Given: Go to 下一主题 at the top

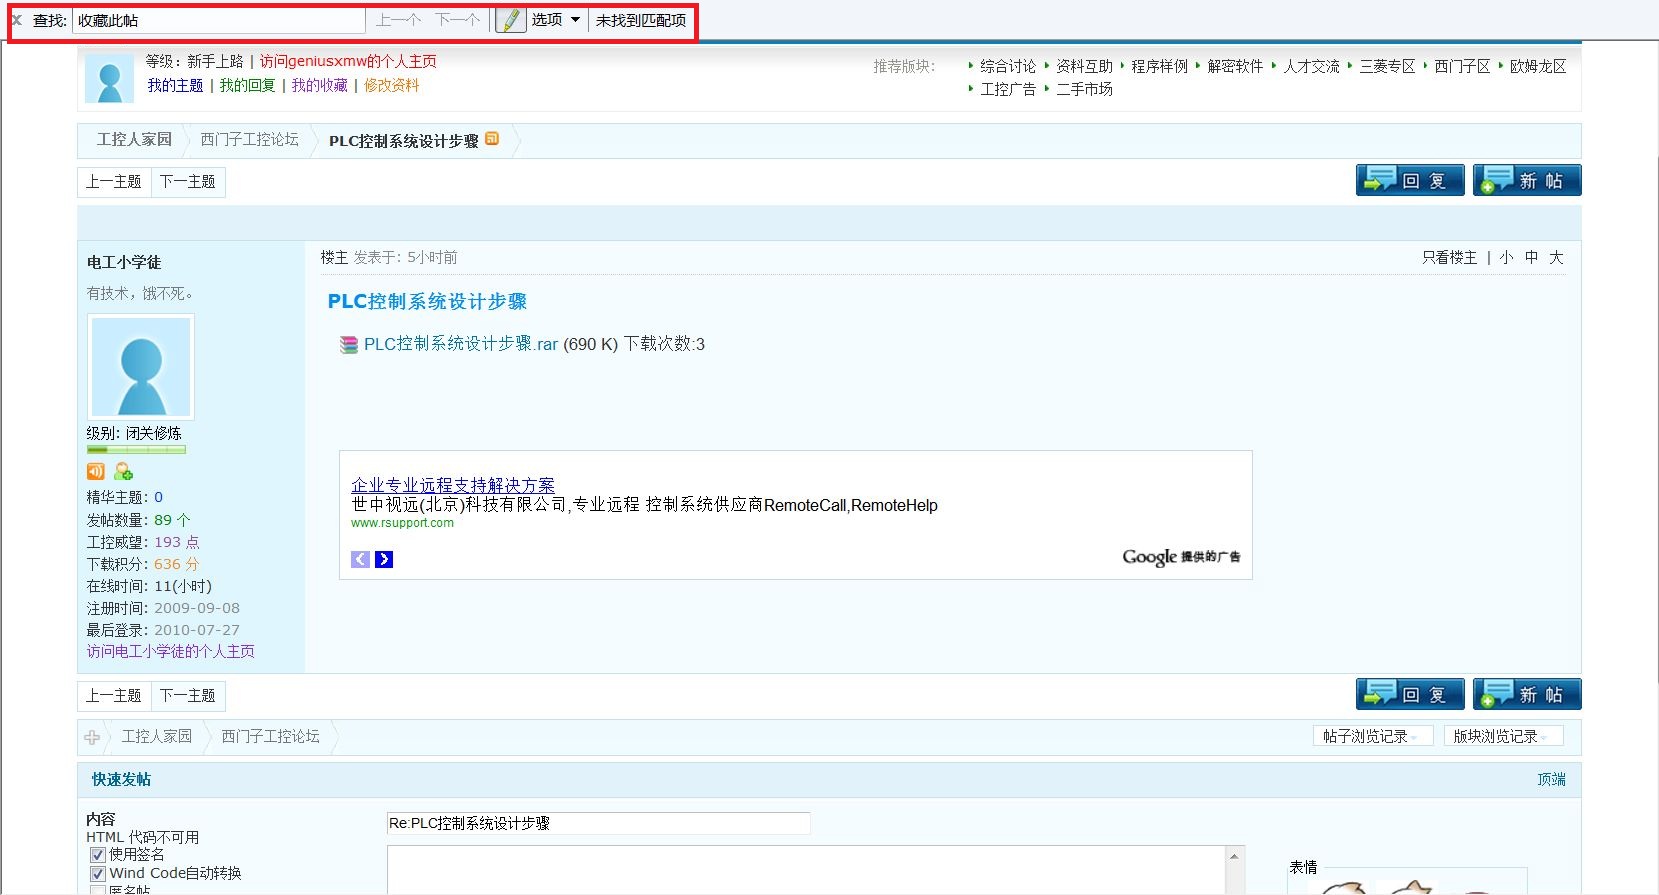Looking at the screenshot, I should [188, 182].
